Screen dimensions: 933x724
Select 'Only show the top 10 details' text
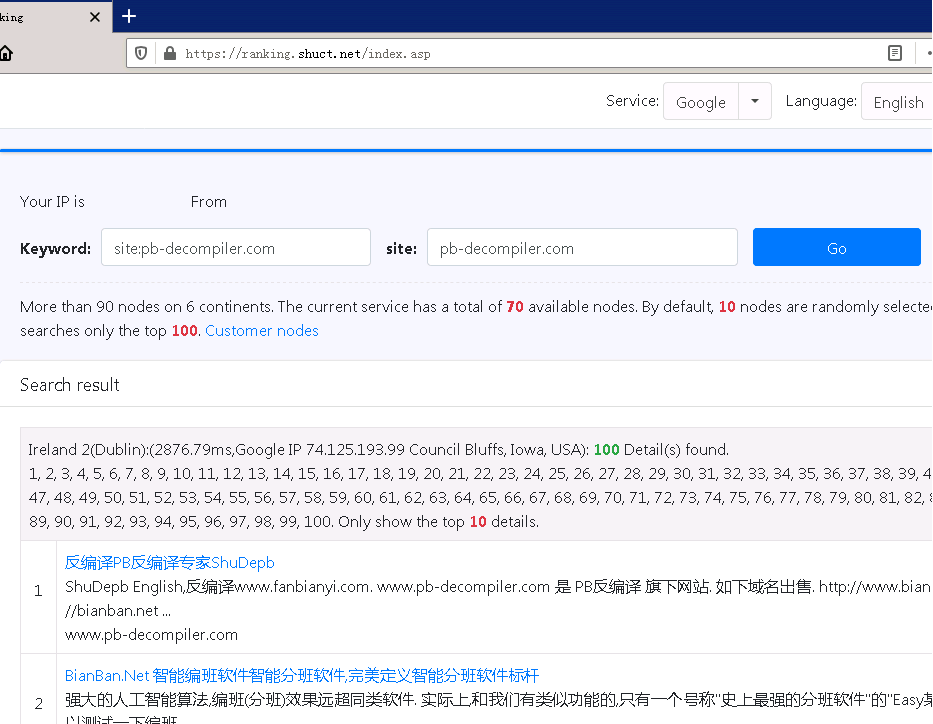click(439, 522)
